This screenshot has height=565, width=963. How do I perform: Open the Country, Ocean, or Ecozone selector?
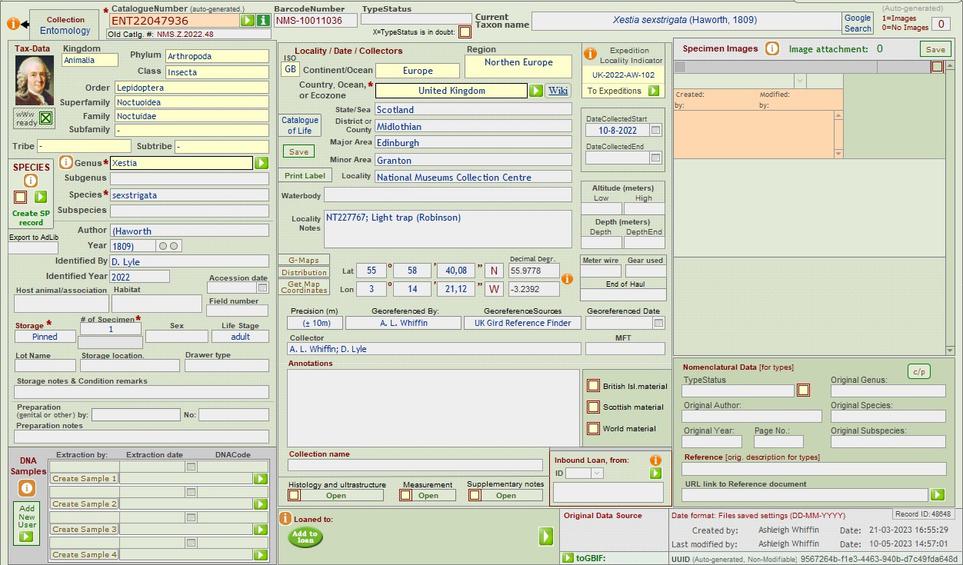[x=536, y=91]
